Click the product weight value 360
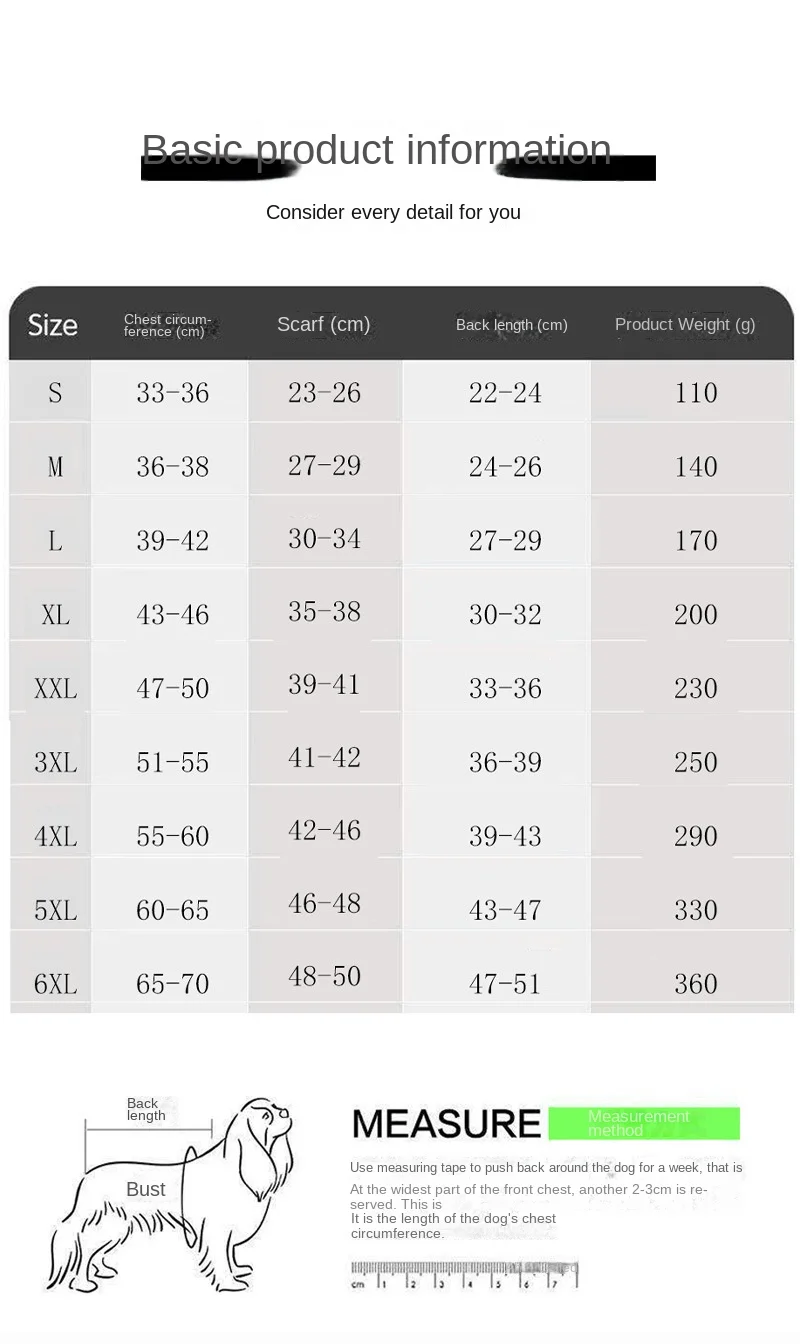Image resolution: width=800 pixels, height=1344 pixels. [696, 984]
